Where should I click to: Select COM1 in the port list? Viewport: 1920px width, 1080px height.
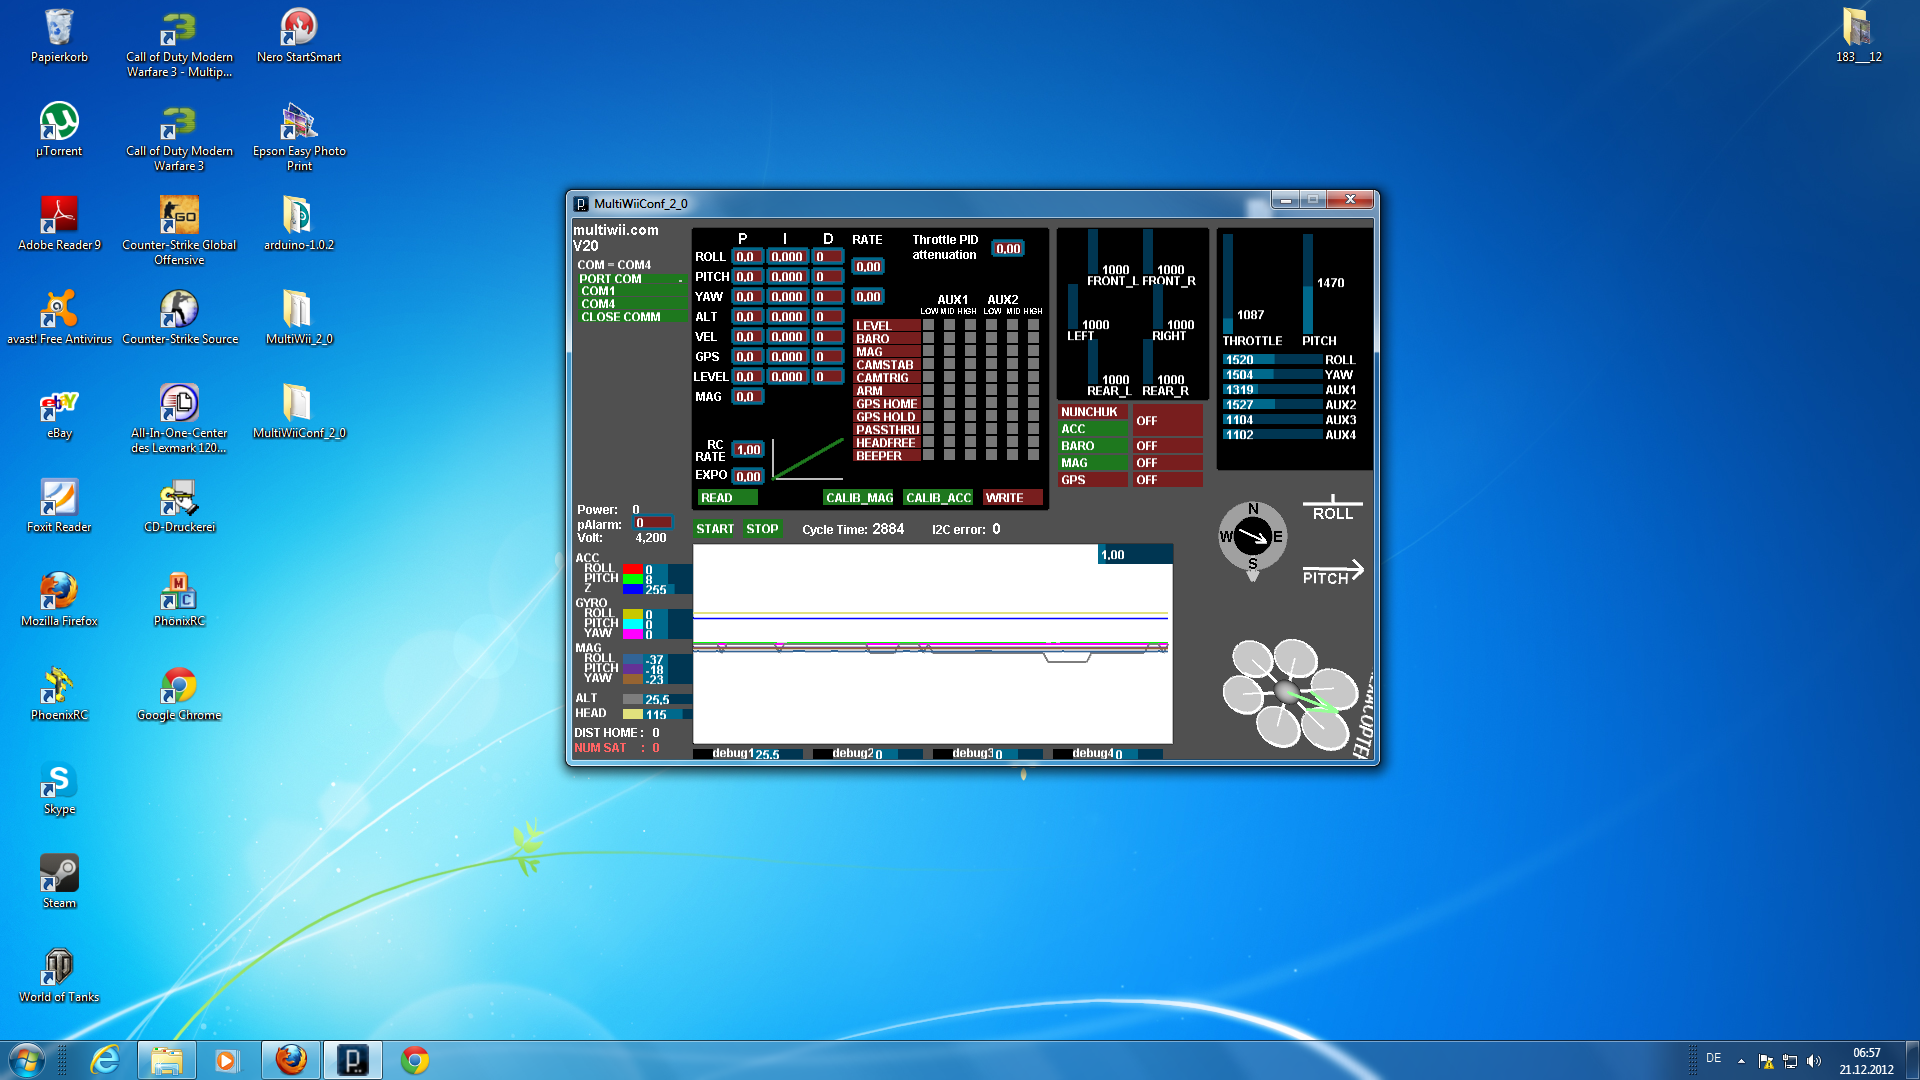coord(630,291)
